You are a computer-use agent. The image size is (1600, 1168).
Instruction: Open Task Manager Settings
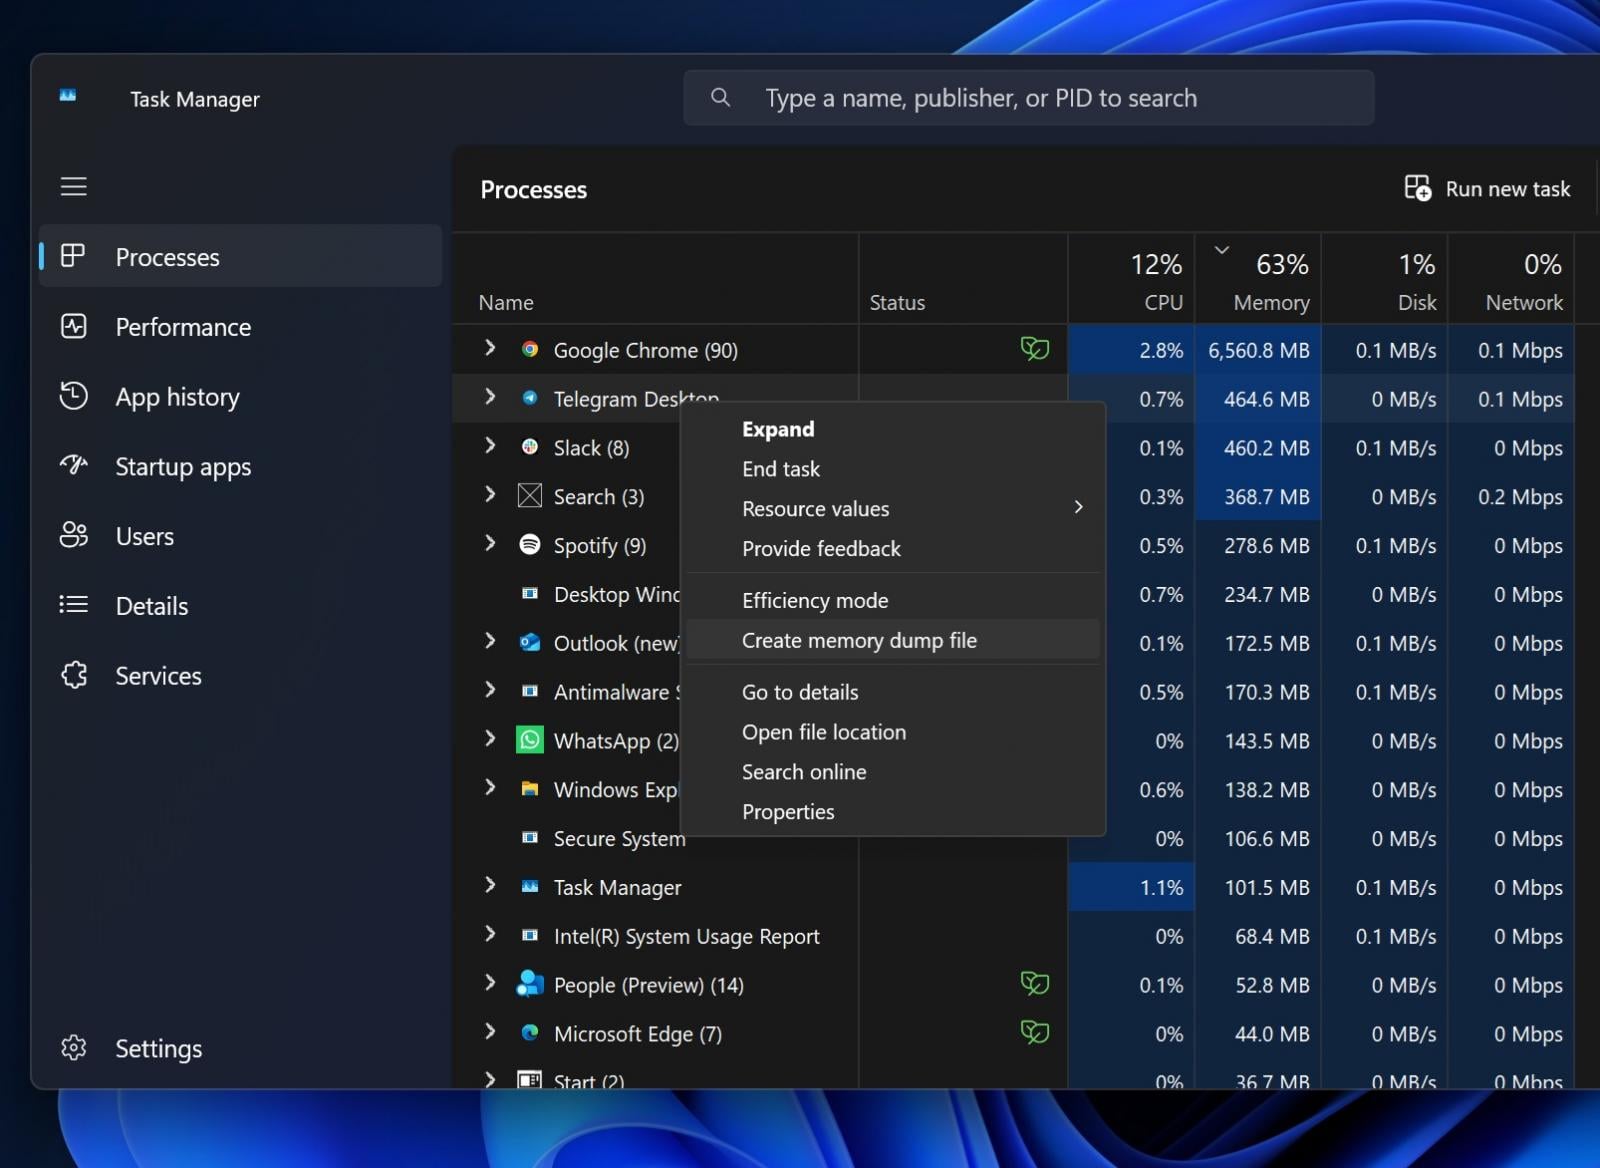[x=158, y=1048]
